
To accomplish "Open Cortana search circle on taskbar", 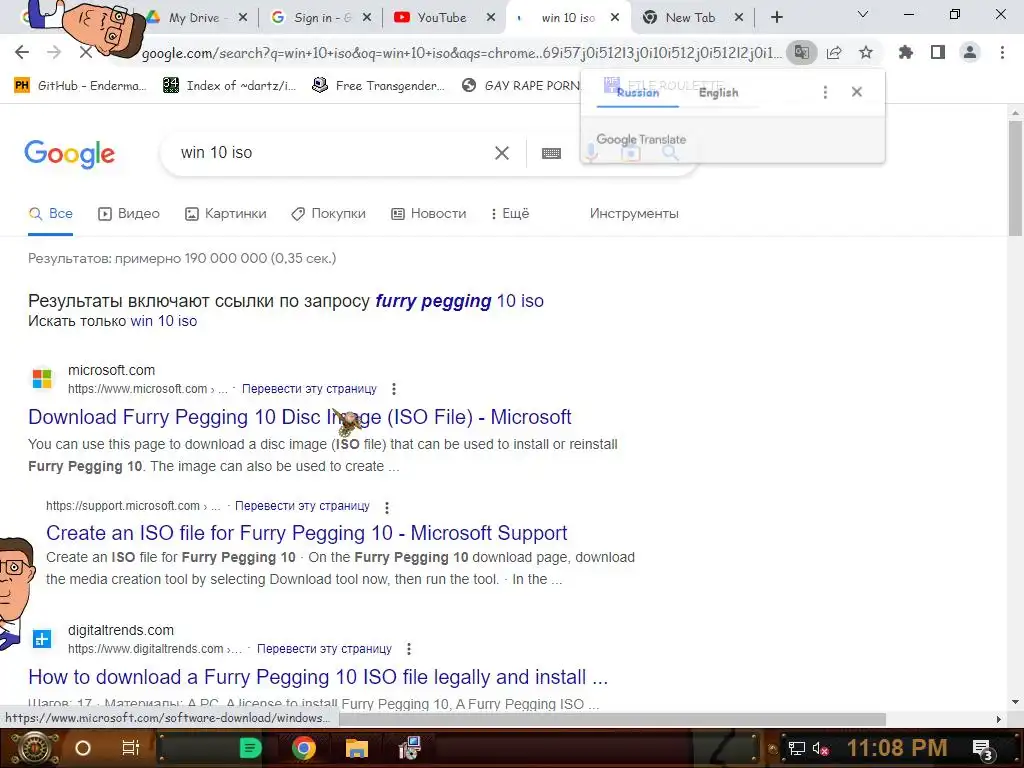I will 83,748.
